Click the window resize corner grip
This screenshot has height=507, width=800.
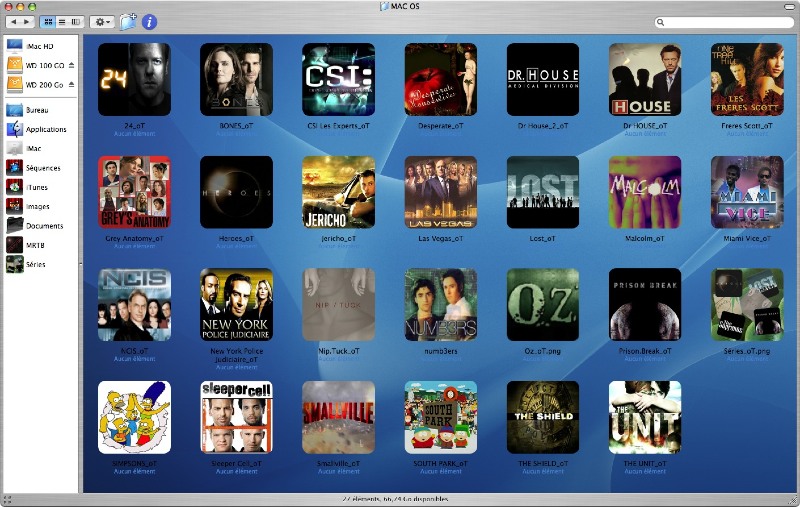pos(793,500)
